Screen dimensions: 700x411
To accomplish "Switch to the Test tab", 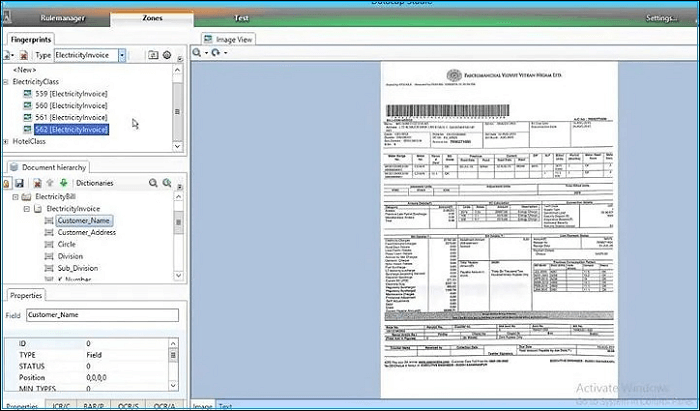I will [242, 18].
